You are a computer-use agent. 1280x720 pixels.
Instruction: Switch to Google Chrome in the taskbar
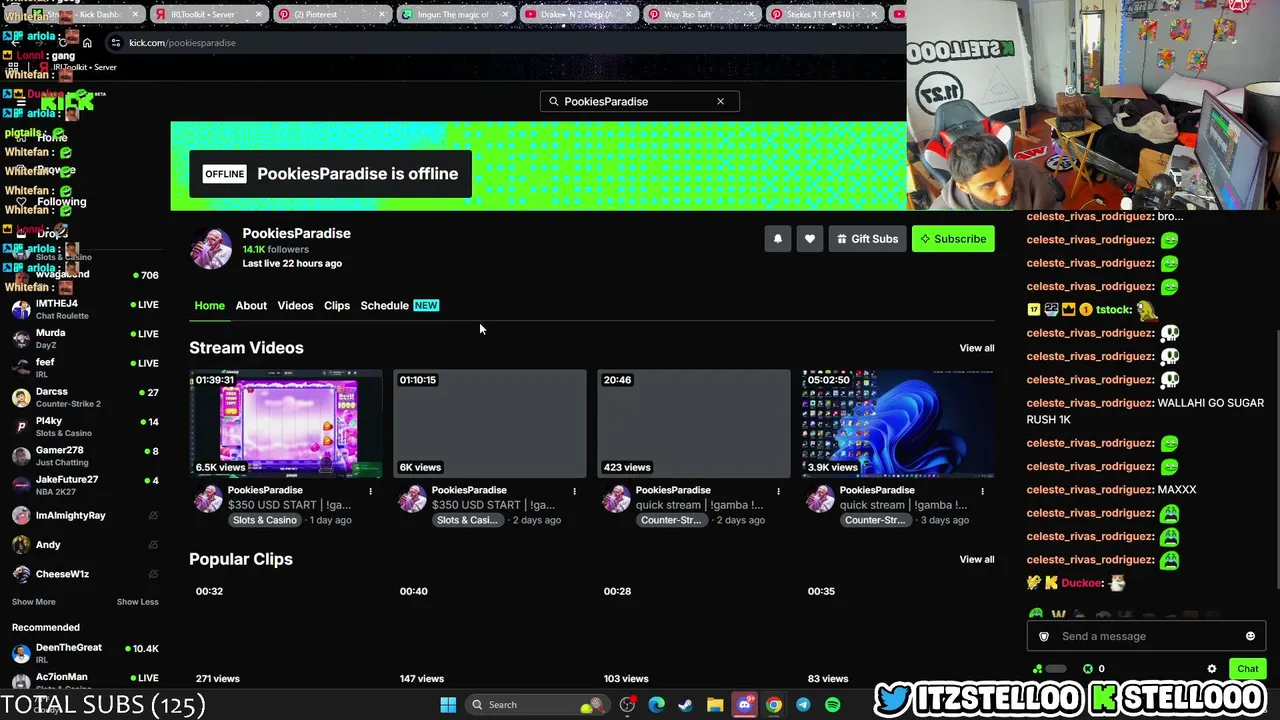click(774, 705)
